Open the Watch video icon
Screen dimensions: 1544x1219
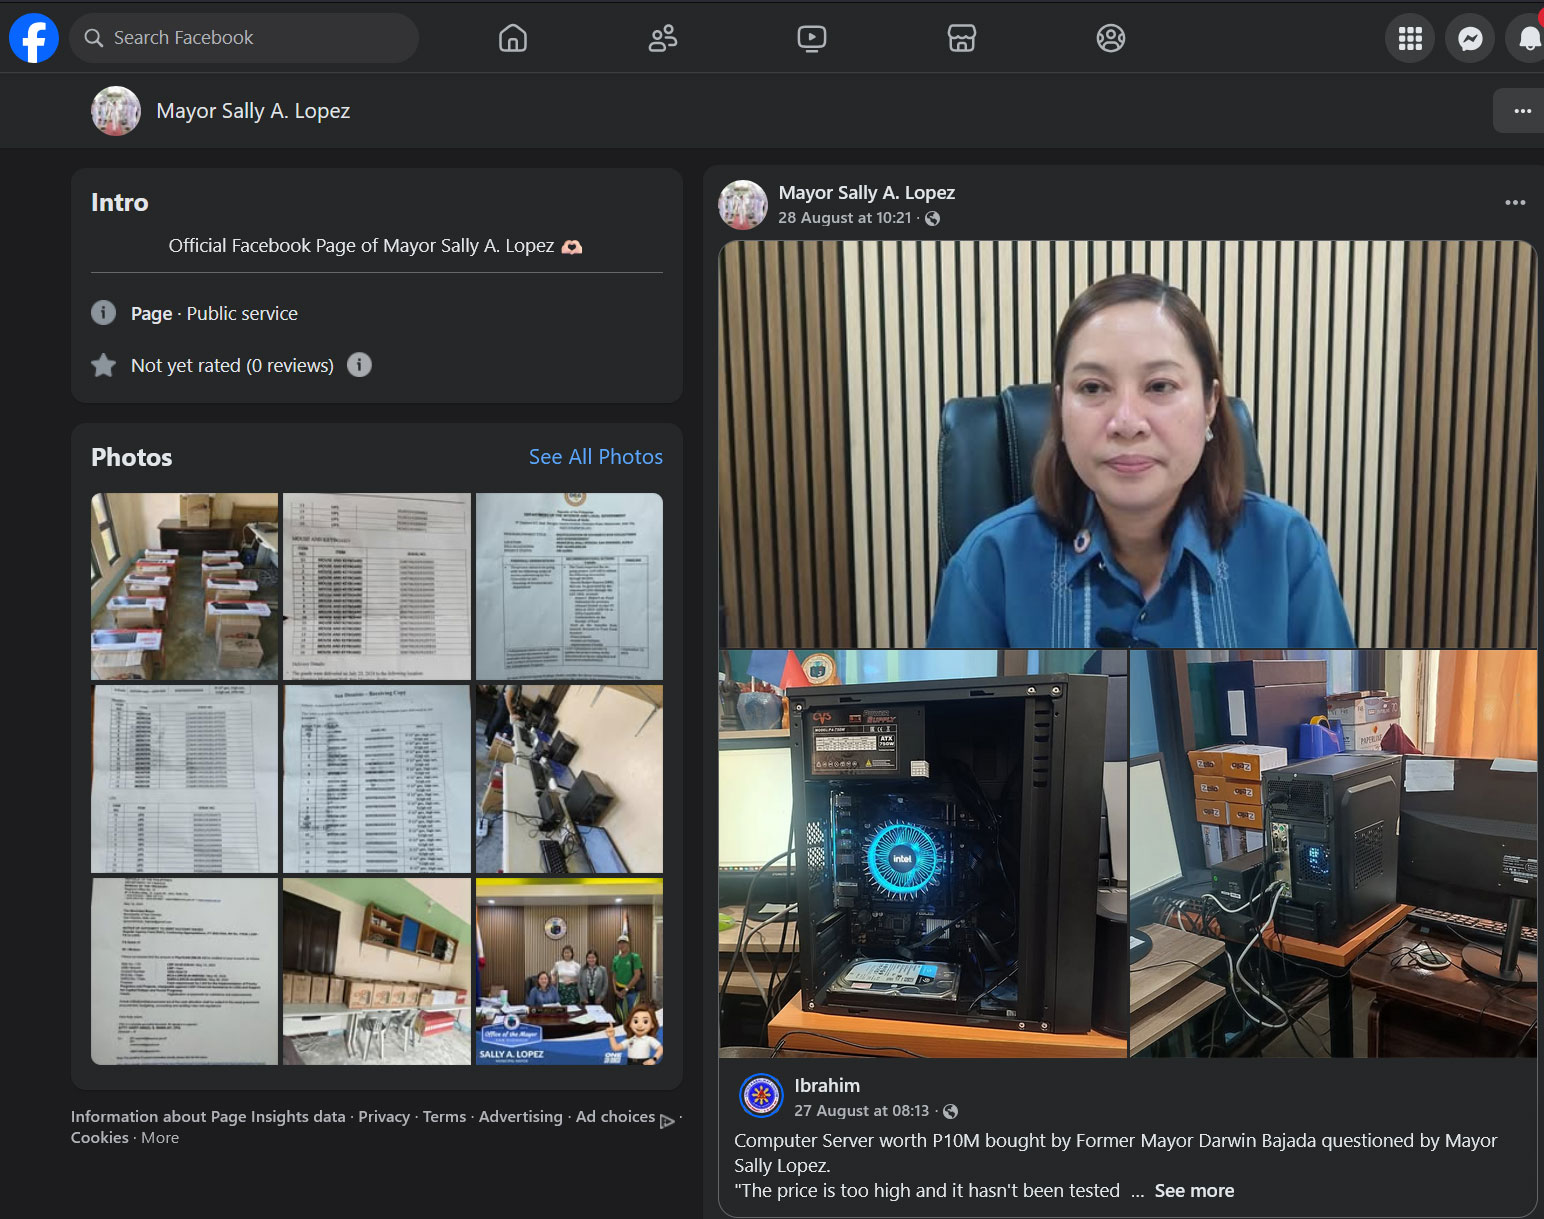pos(812,38)
